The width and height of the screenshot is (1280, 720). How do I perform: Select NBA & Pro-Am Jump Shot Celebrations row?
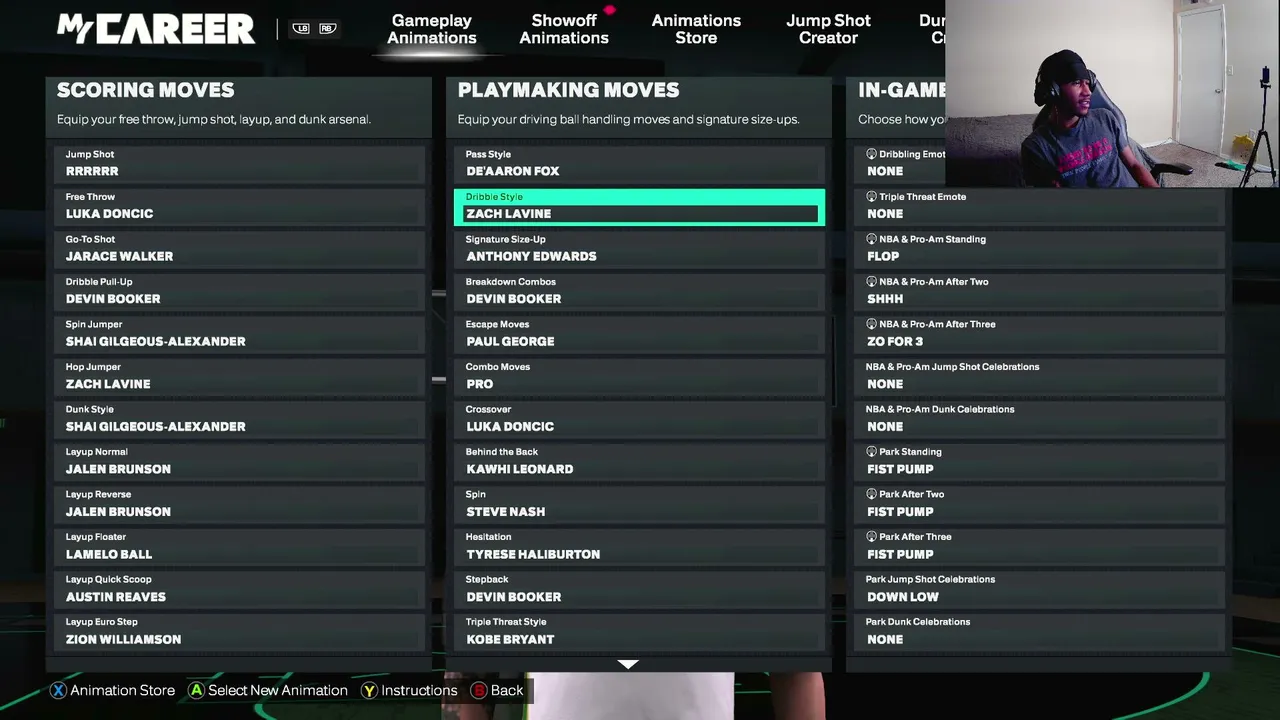coord(1040,376)
